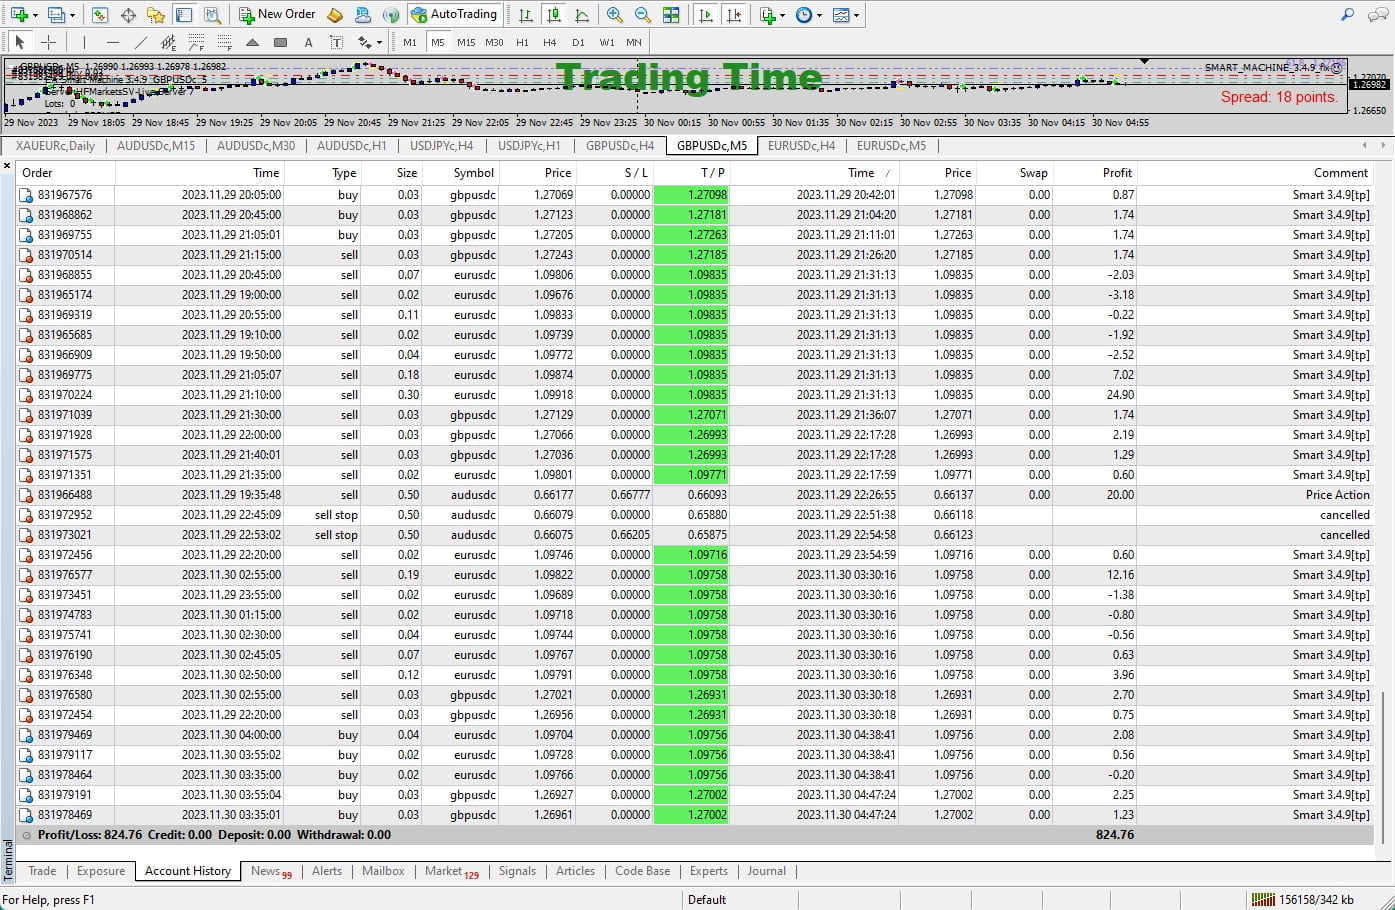Click the Tile Windows icon
This screenshot has width=1395, height=910.
pyautogui.click(x=671, y=15)
